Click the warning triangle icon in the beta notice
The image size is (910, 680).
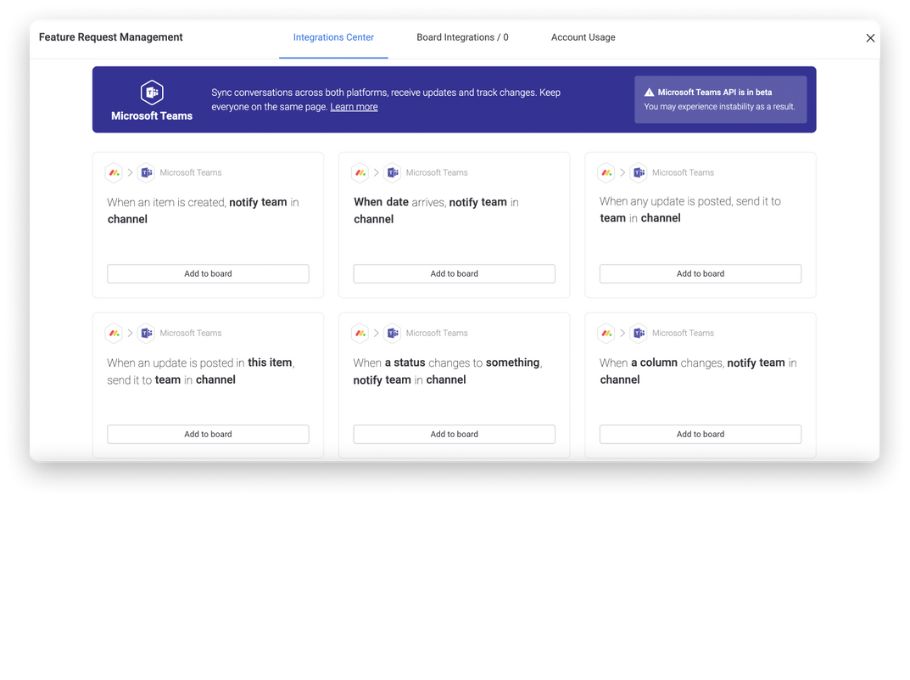tap(649, 92)
